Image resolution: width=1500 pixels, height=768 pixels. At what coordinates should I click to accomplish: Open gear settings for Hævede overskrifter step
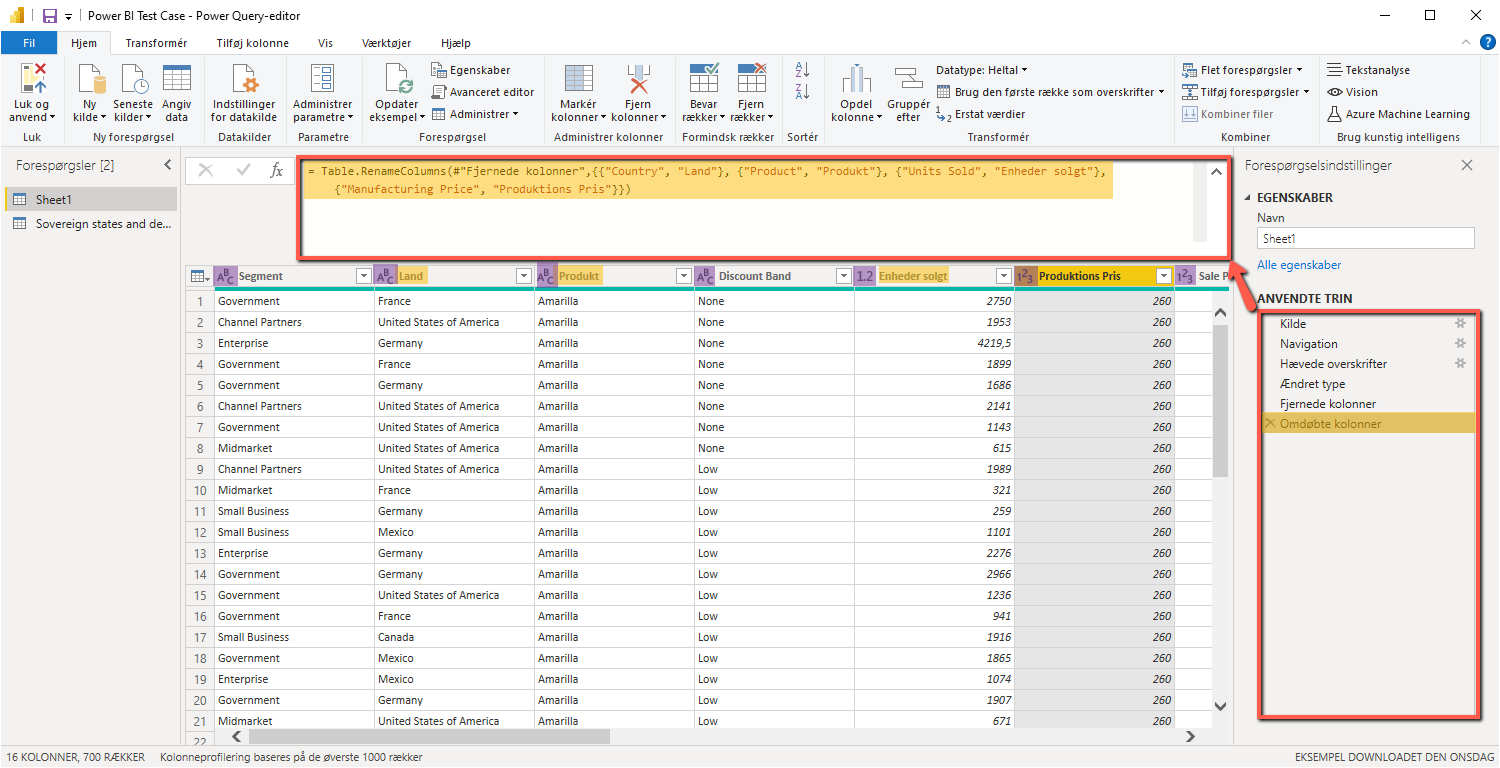click(1460, 363)
